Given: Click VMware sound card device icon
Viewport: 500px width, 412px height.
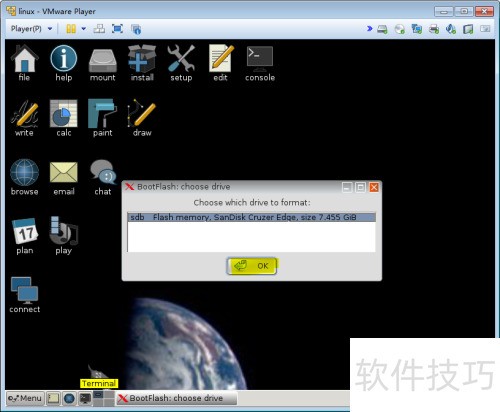Looking at the screenshot, I should 451,29.
